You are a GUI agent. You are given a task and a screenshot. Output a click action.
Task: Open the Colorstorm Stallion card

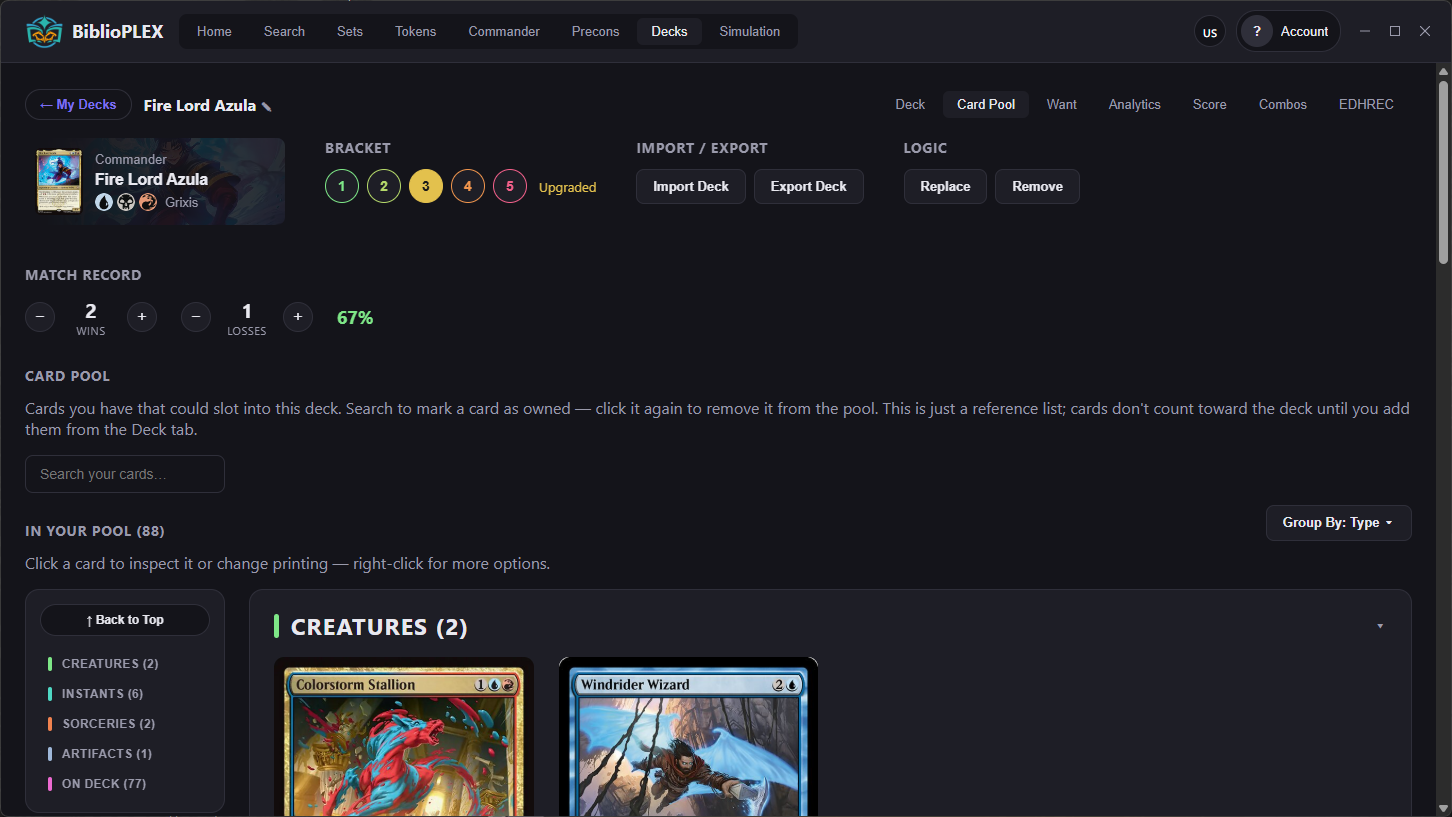click(404, 737)
